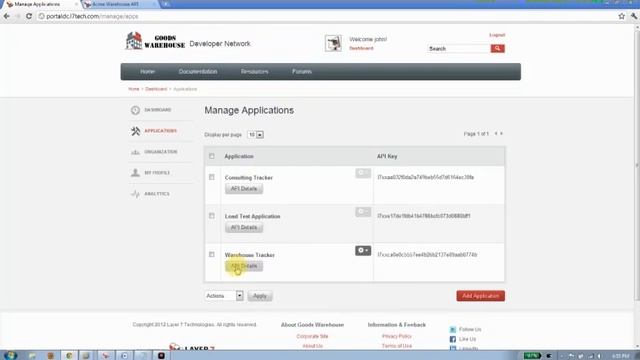Viewport: 640px width, 360px height.
Task: Open the Display per page dropdown
Action: click(256, 135)
